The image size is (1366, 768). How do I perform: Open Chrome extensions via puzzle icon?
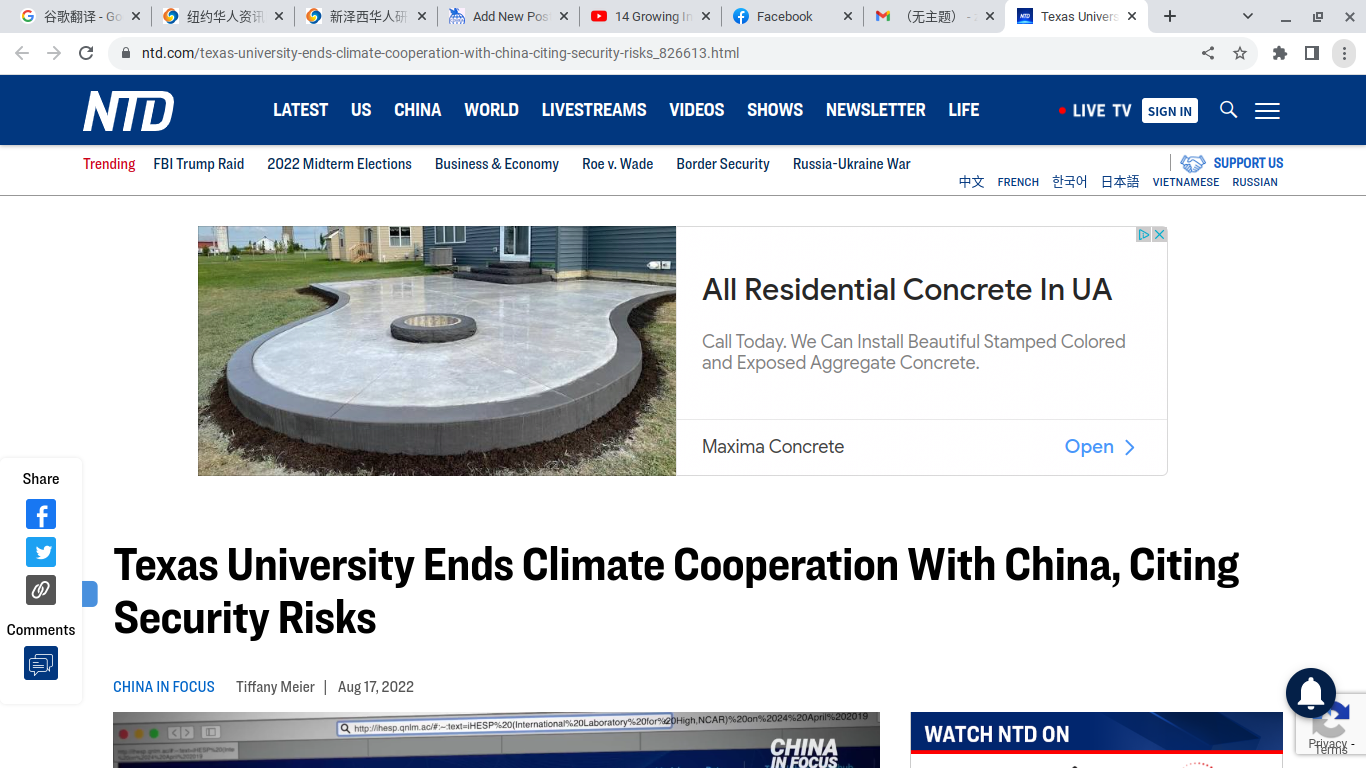pyautogui.click(x=1279, y=53)
